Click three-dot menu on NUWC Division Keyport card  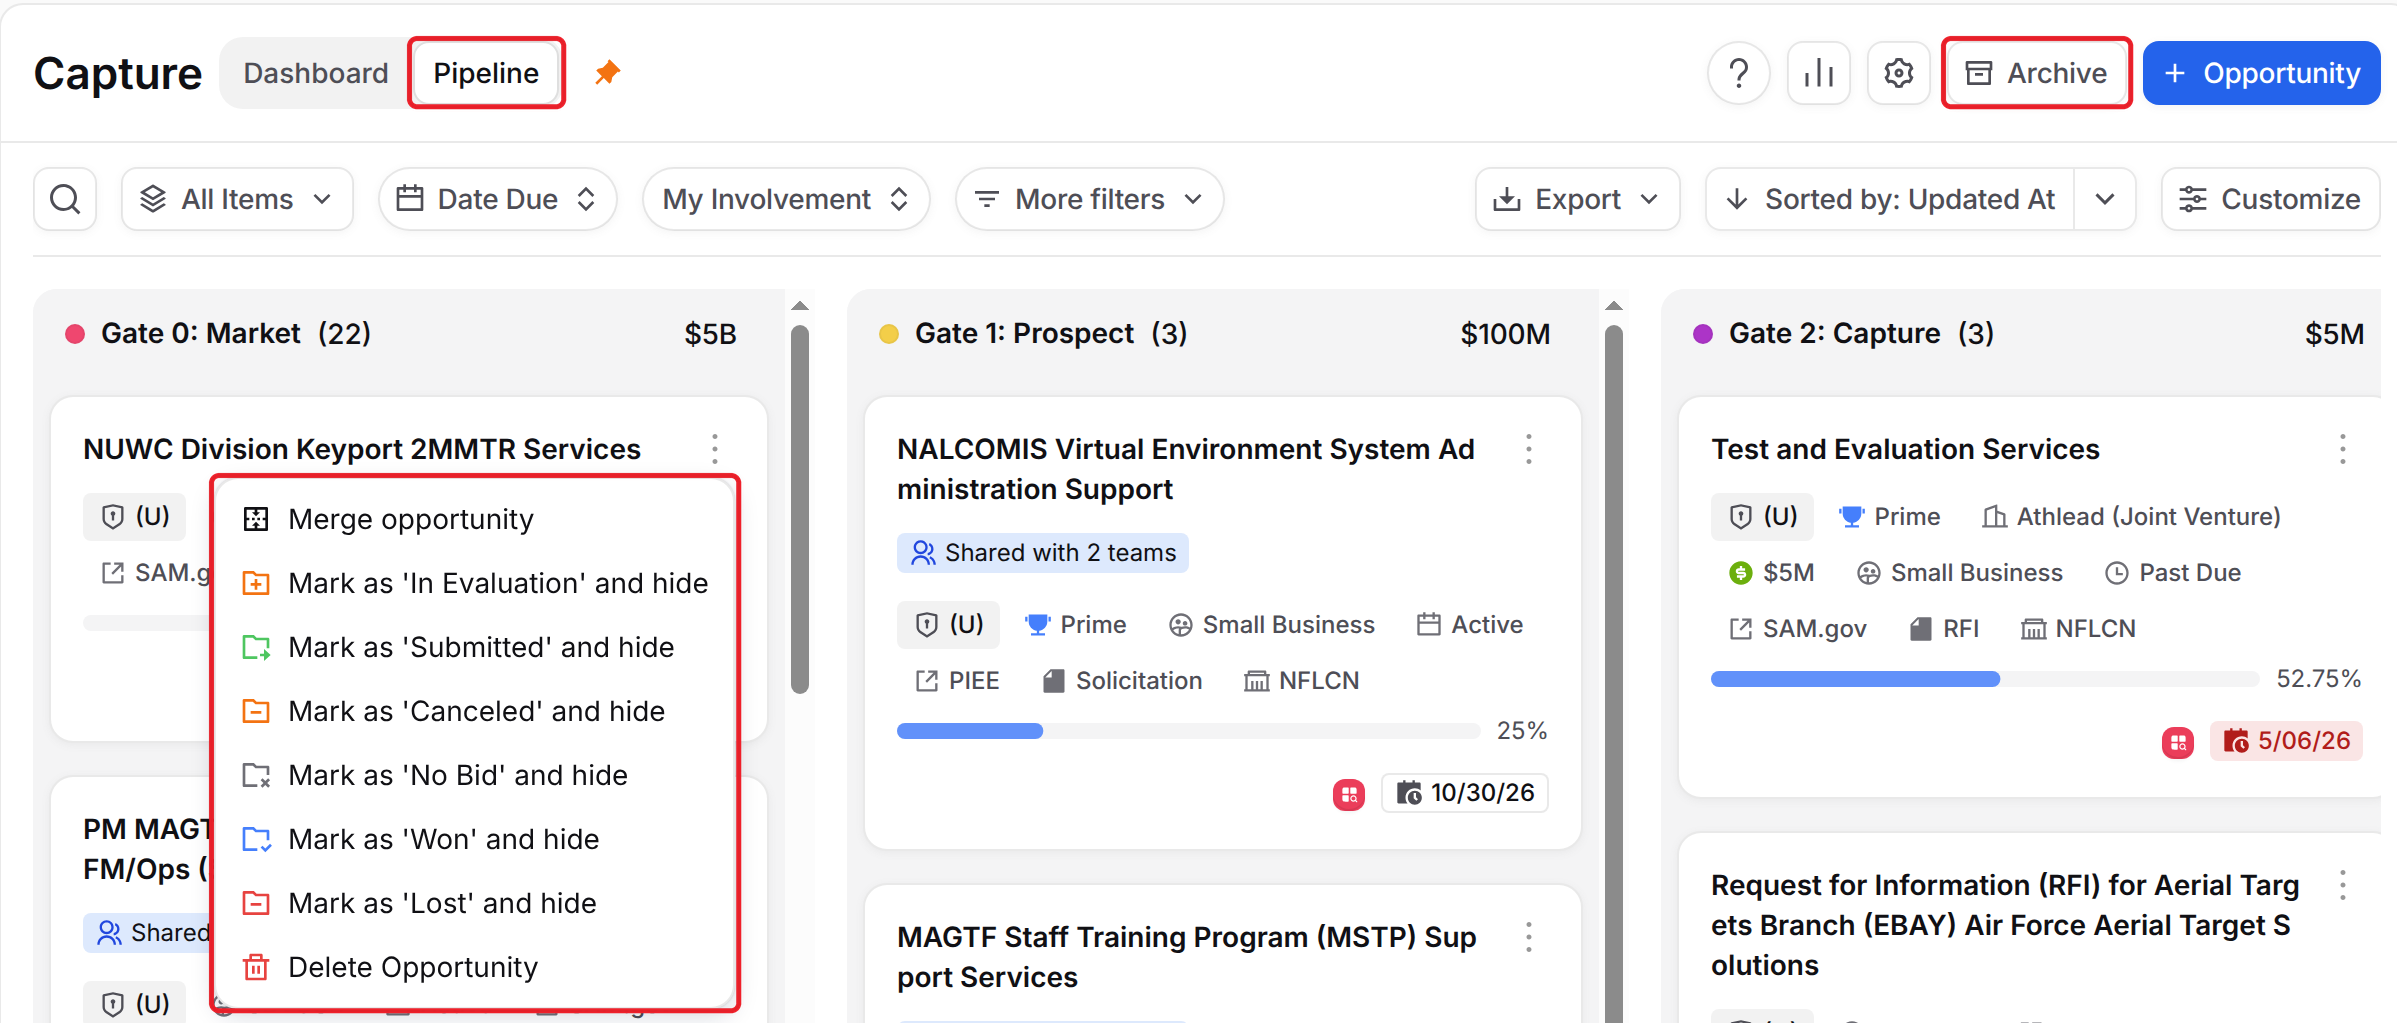pos(715,449)
